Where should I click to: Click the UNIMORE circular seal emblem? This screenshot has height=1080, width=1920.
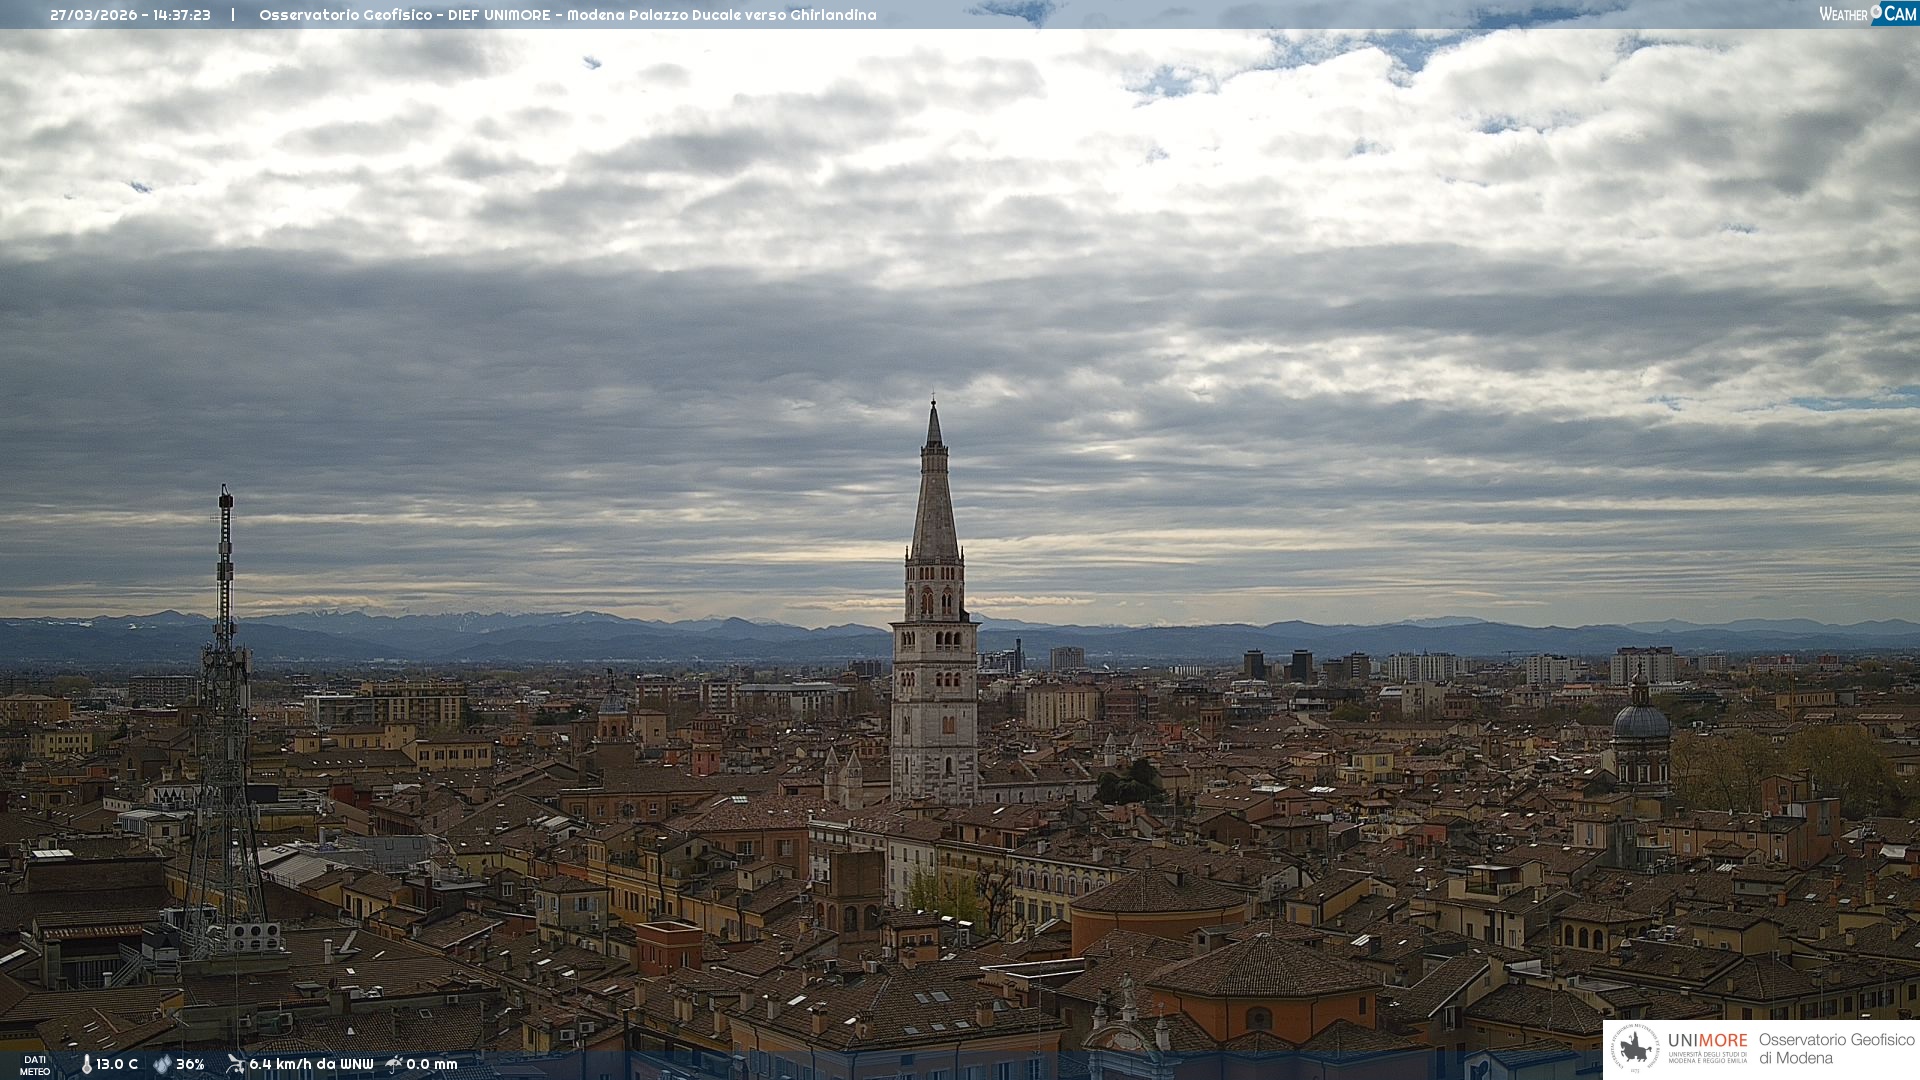pyautogui.click(x=1635, y=1048)
